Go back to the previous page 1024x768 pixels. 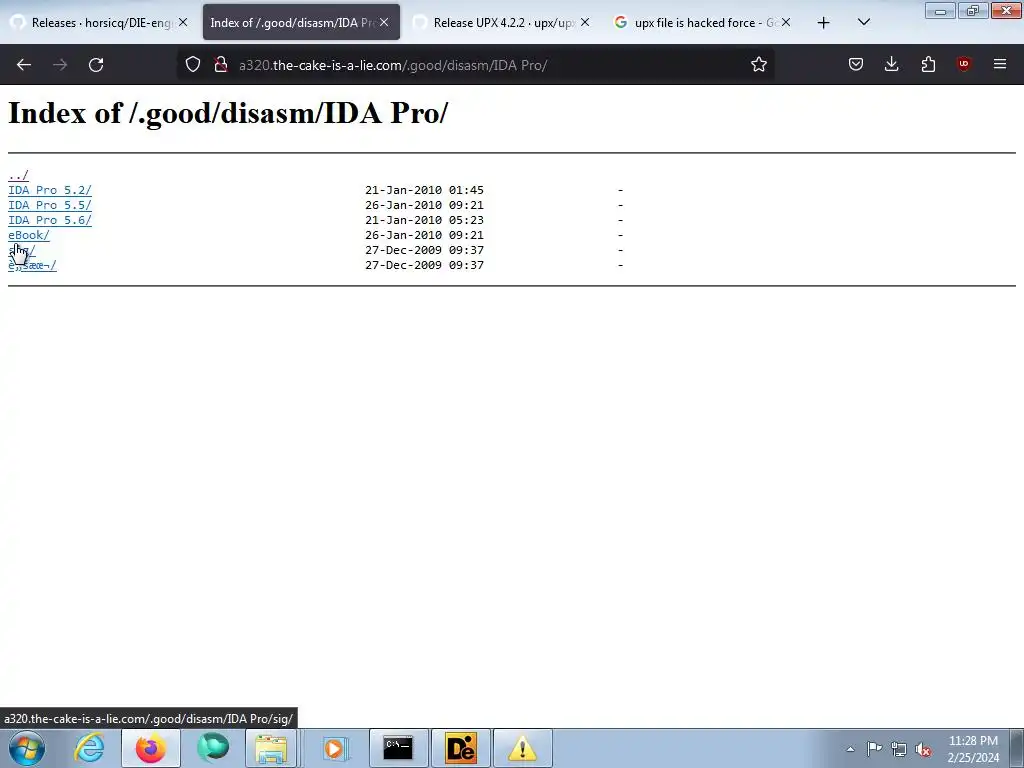(x=24, y=65)
